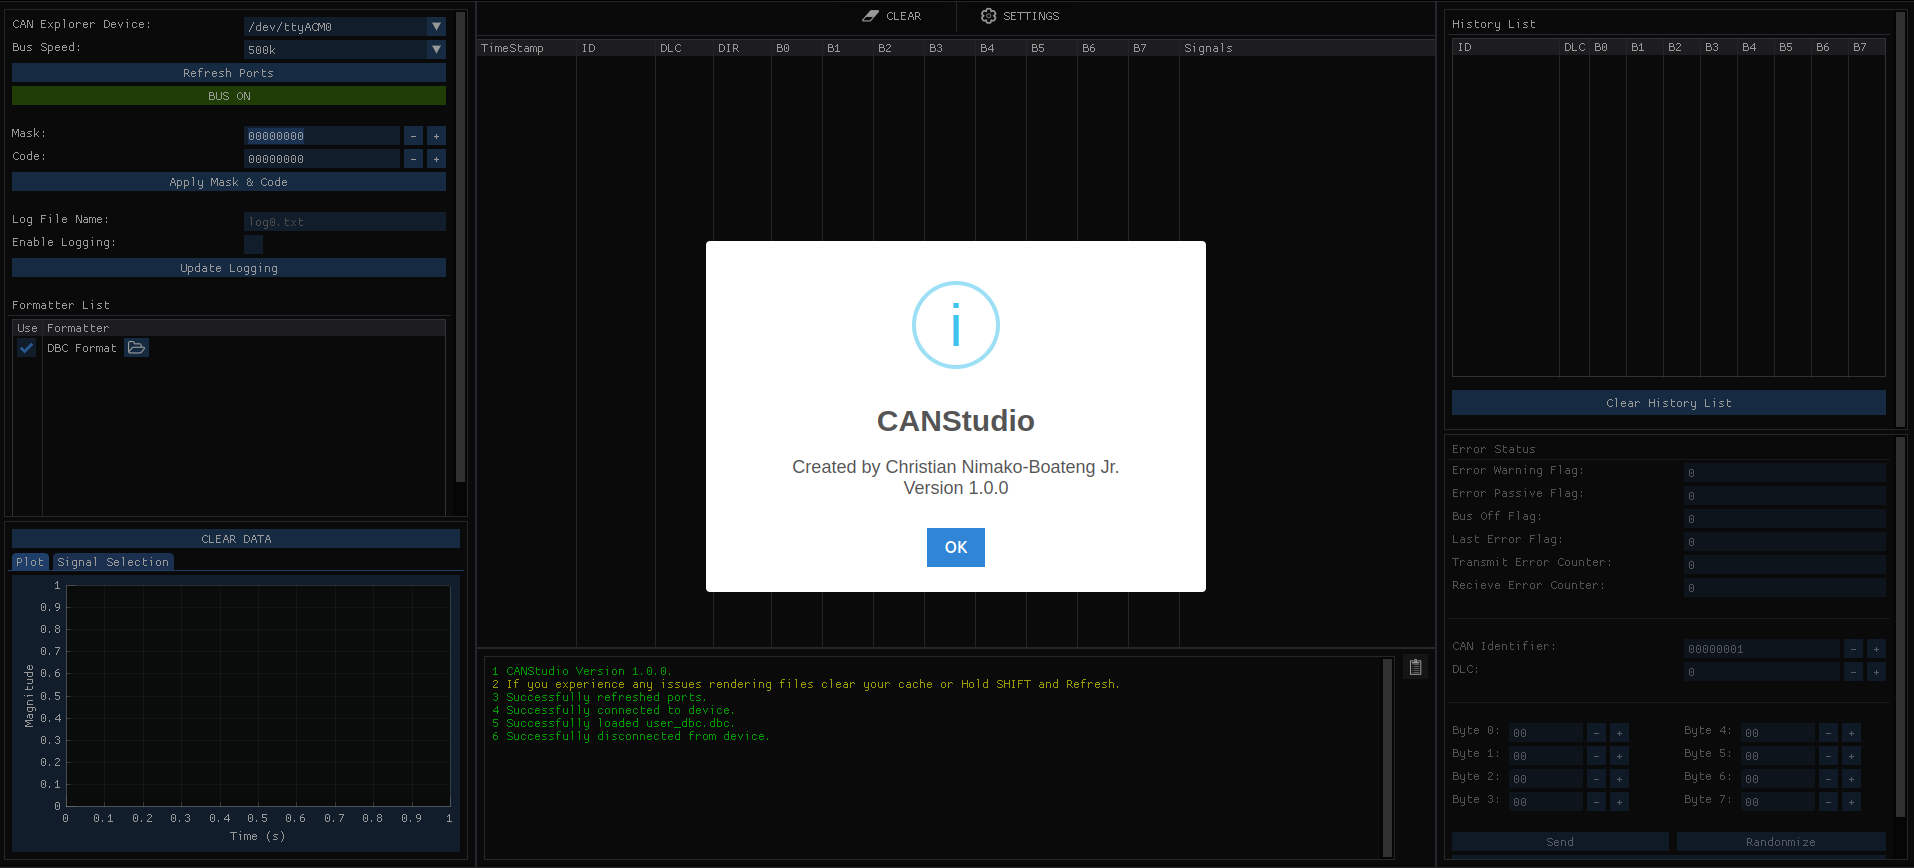Click the log console vertical scrollbar
The height and width of the screenshot is (868, 1914).
[1387, 756]
